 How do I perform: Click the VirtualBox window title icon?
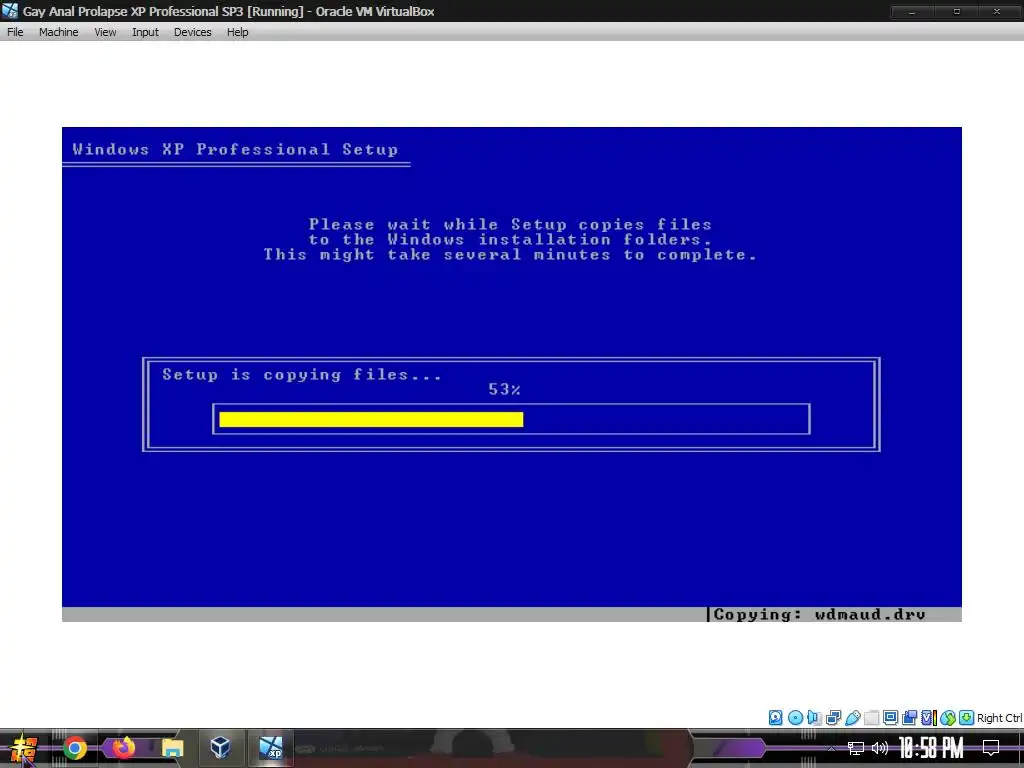[x=10, y=10]
